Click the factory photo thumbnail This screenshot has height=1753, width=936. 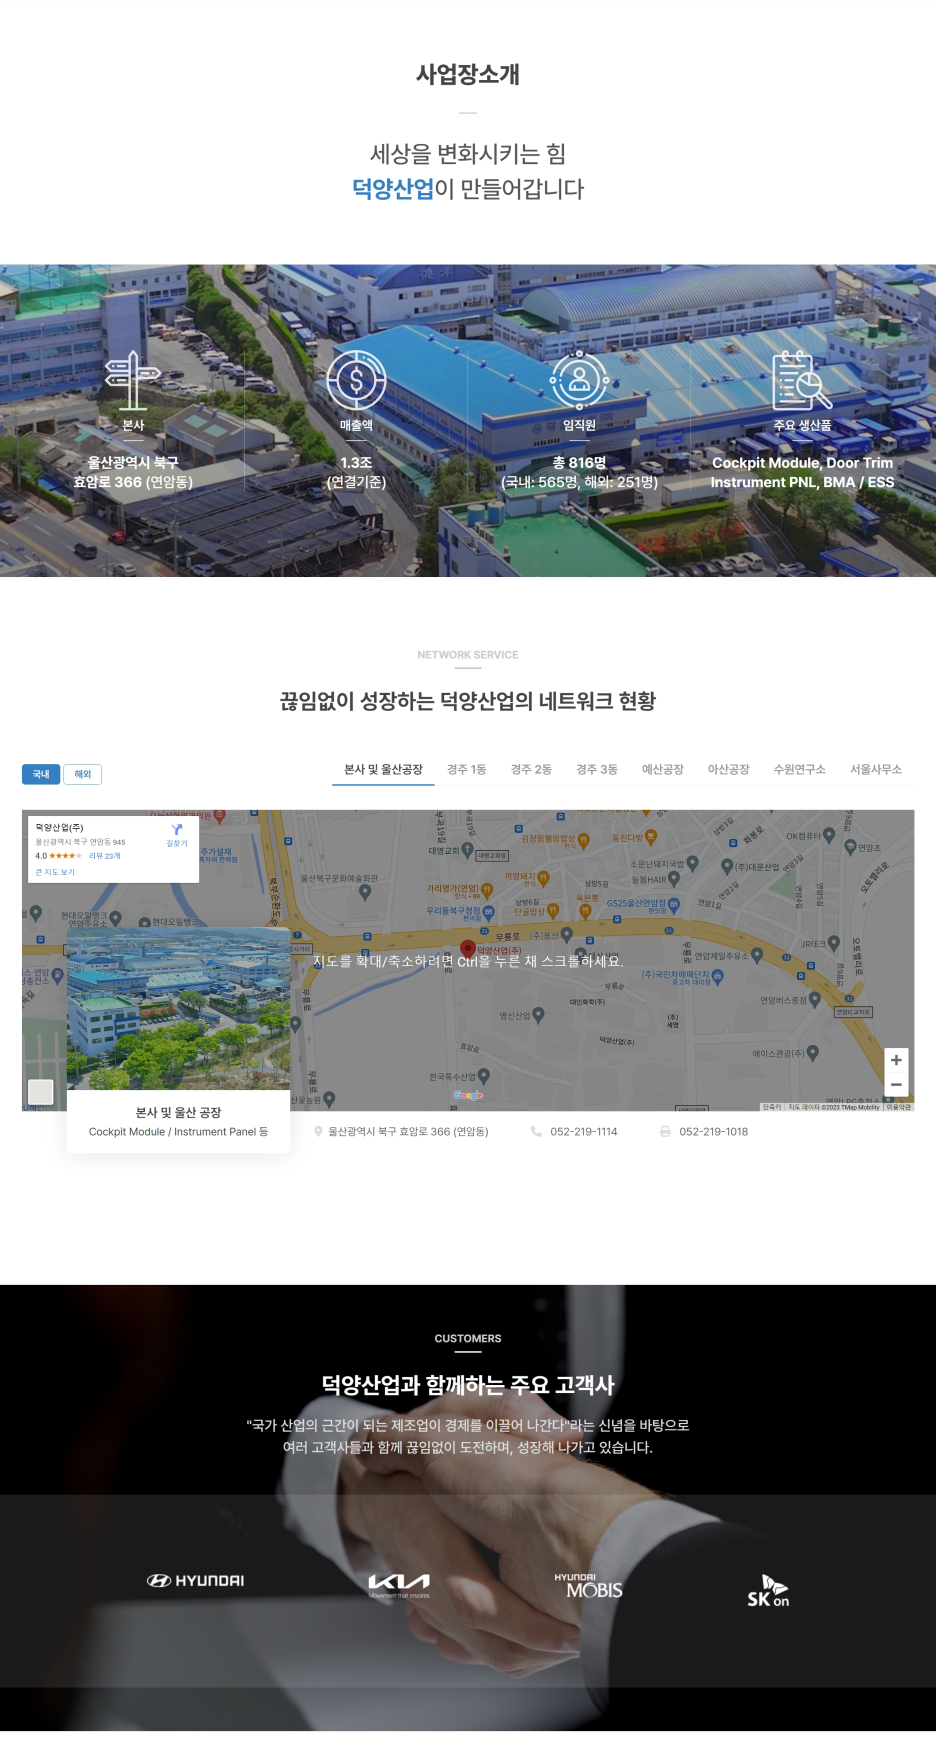(x=178, y=1008)
